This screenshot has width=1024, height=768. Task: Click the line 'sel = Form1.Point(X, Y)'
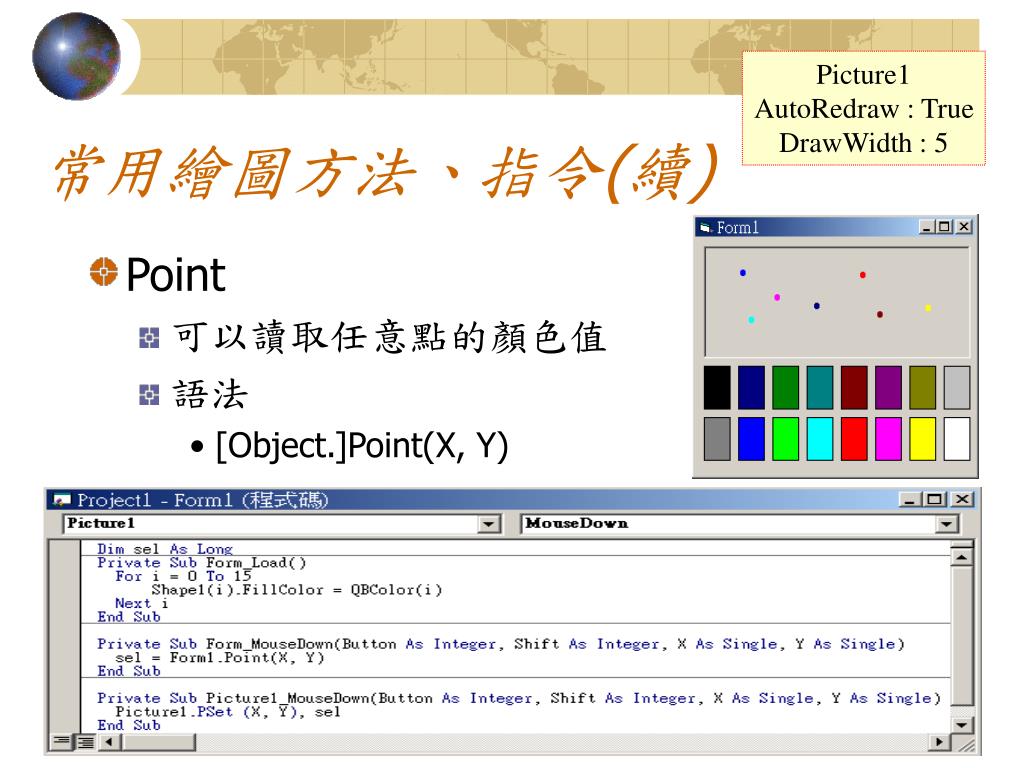pyautogui.click(x=219, y=657)
